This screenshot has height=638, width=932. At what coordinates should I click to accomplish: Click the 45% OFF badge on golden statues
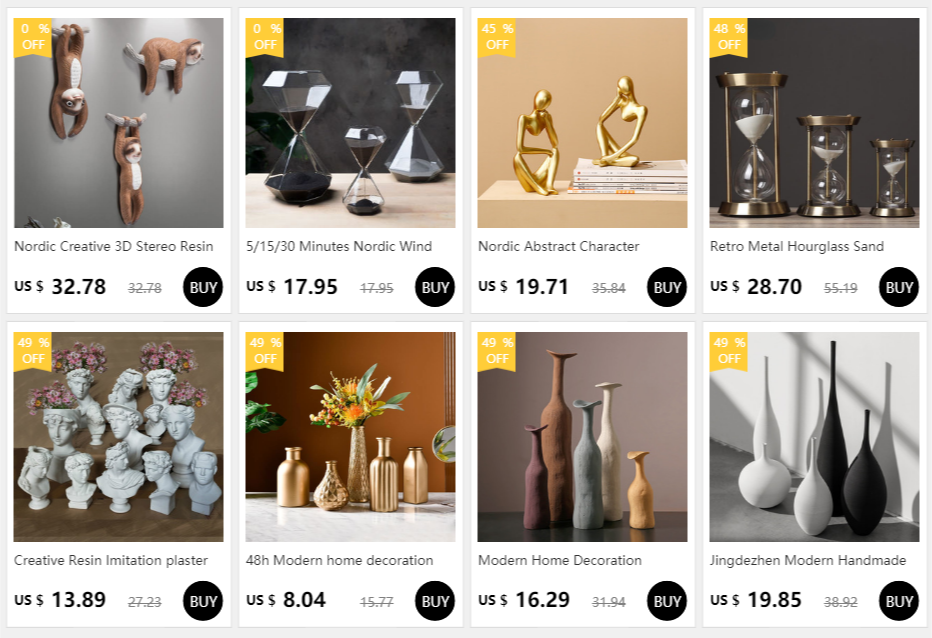497,37
